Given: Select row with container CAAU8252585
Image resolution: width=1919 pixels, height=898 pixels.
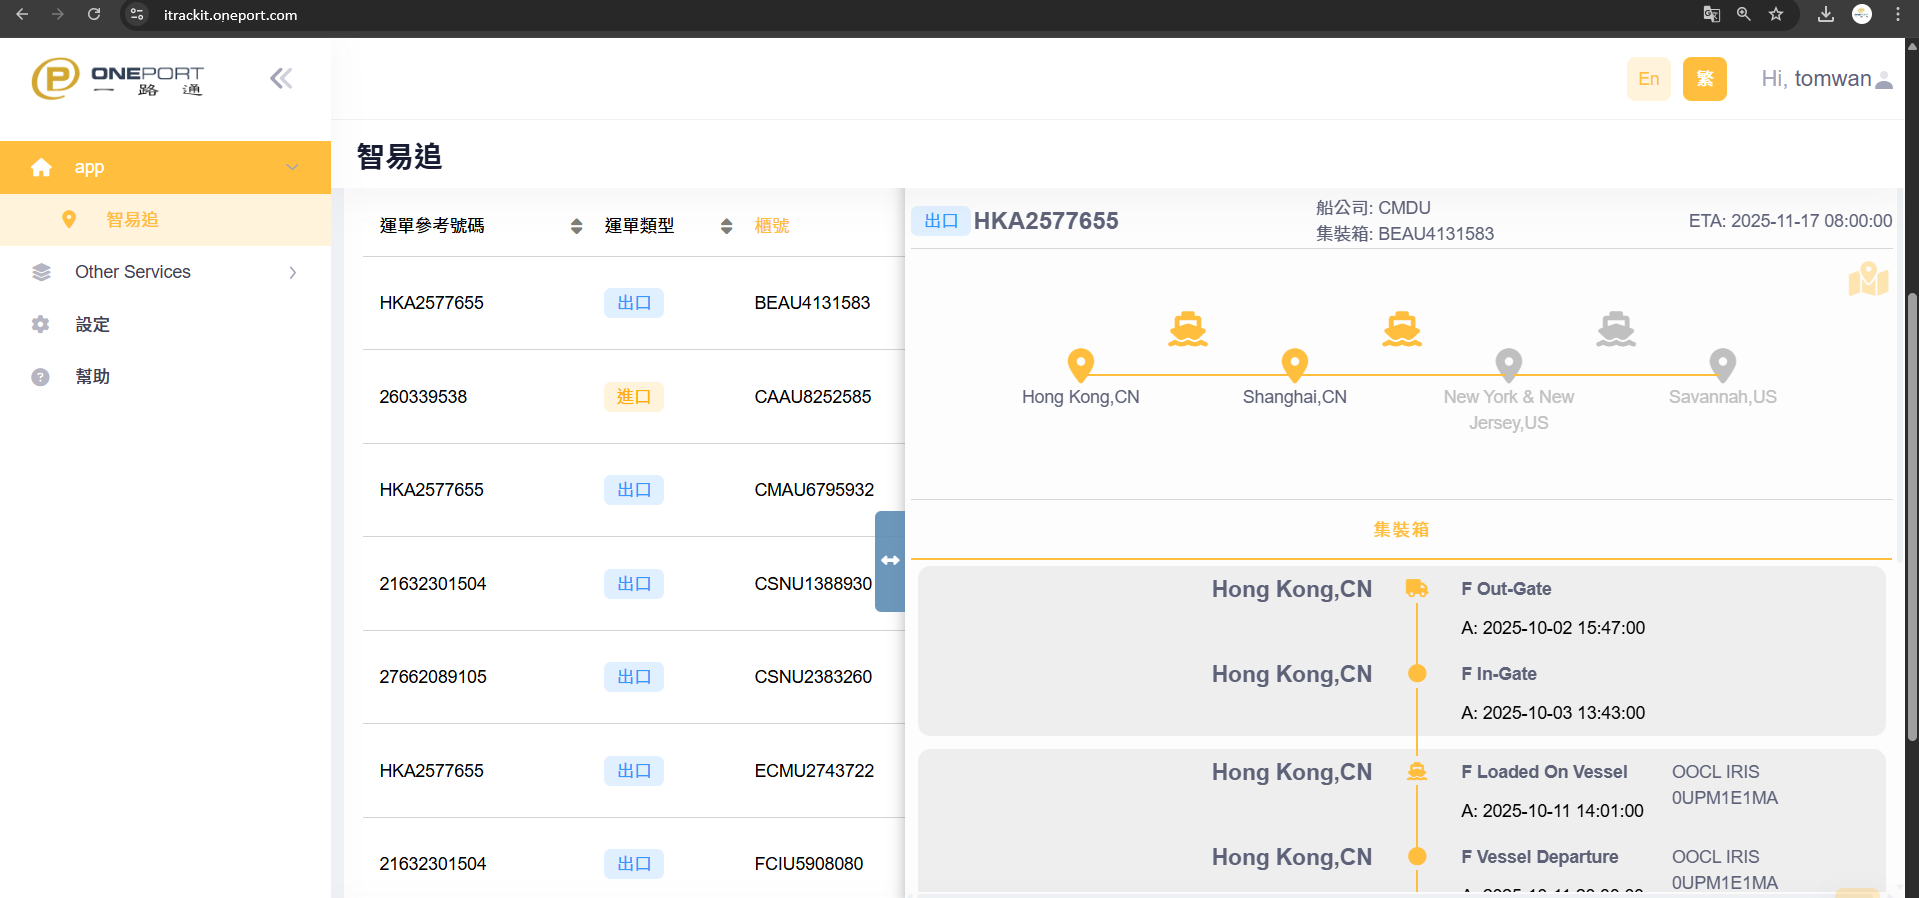Looking at the screenshot, I should [x=812, y=397].
